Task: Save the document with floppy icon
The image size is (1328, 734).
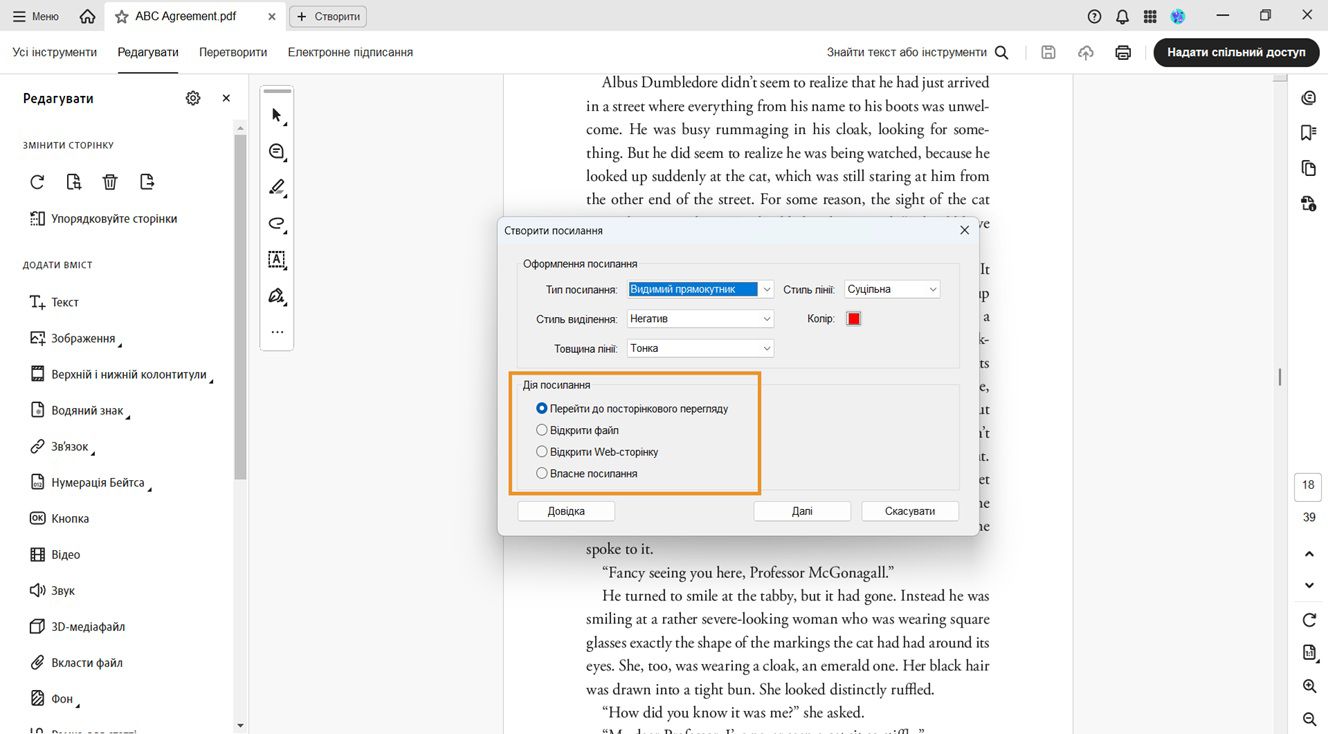Action: pos(1048,52)
